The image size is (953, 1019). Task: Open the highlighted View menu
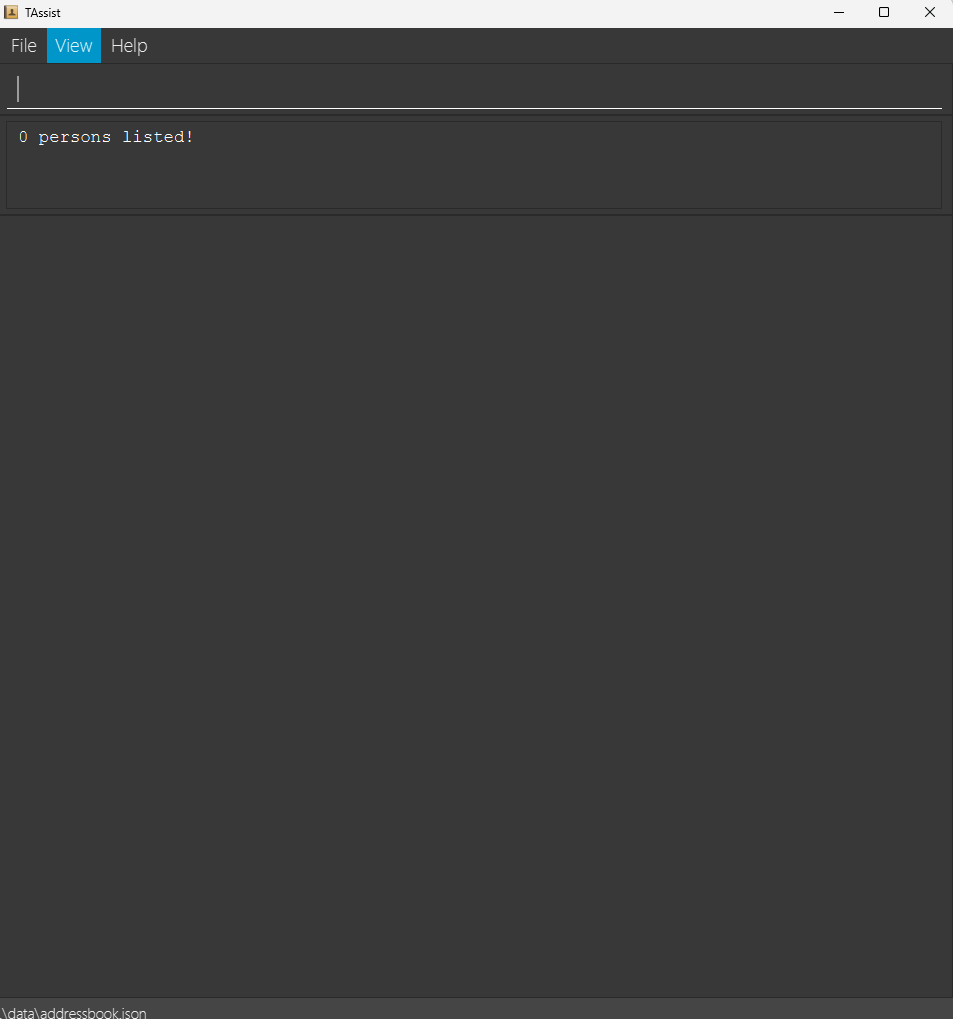pos(73,45)
